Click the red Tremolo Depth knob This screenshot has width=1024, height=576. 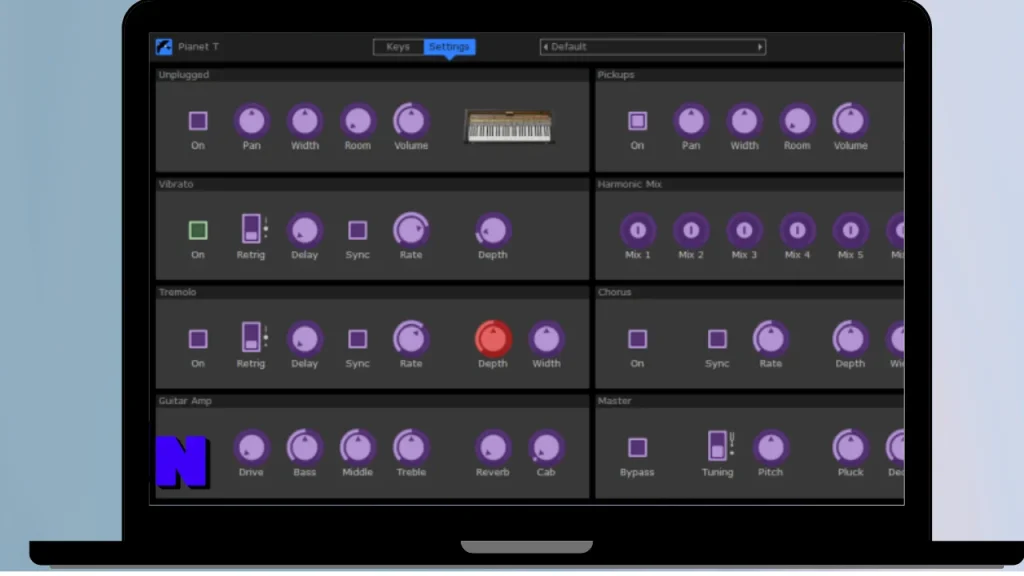coord(493,339)
